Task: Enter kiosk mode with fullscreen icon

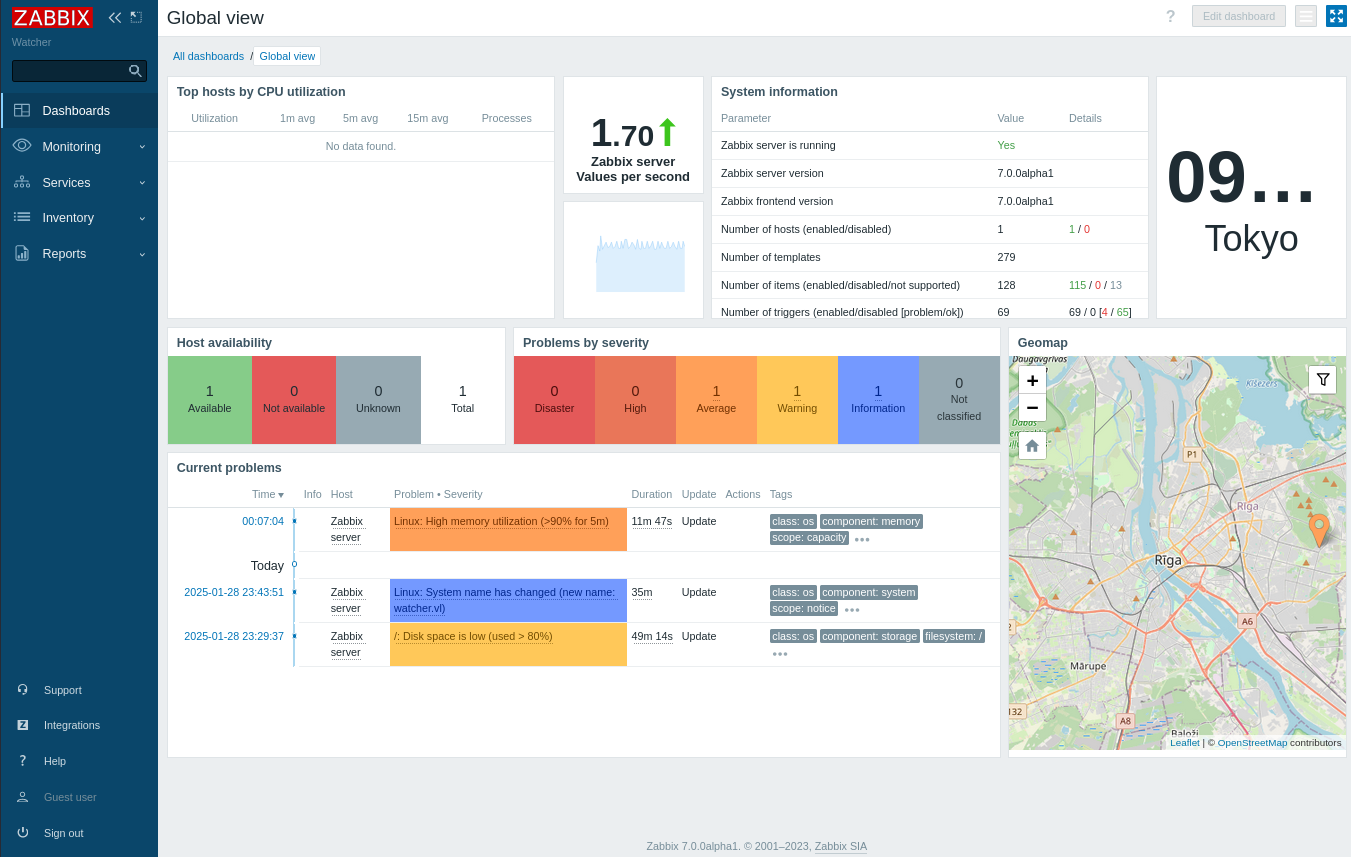Action: click(1336, 16)
